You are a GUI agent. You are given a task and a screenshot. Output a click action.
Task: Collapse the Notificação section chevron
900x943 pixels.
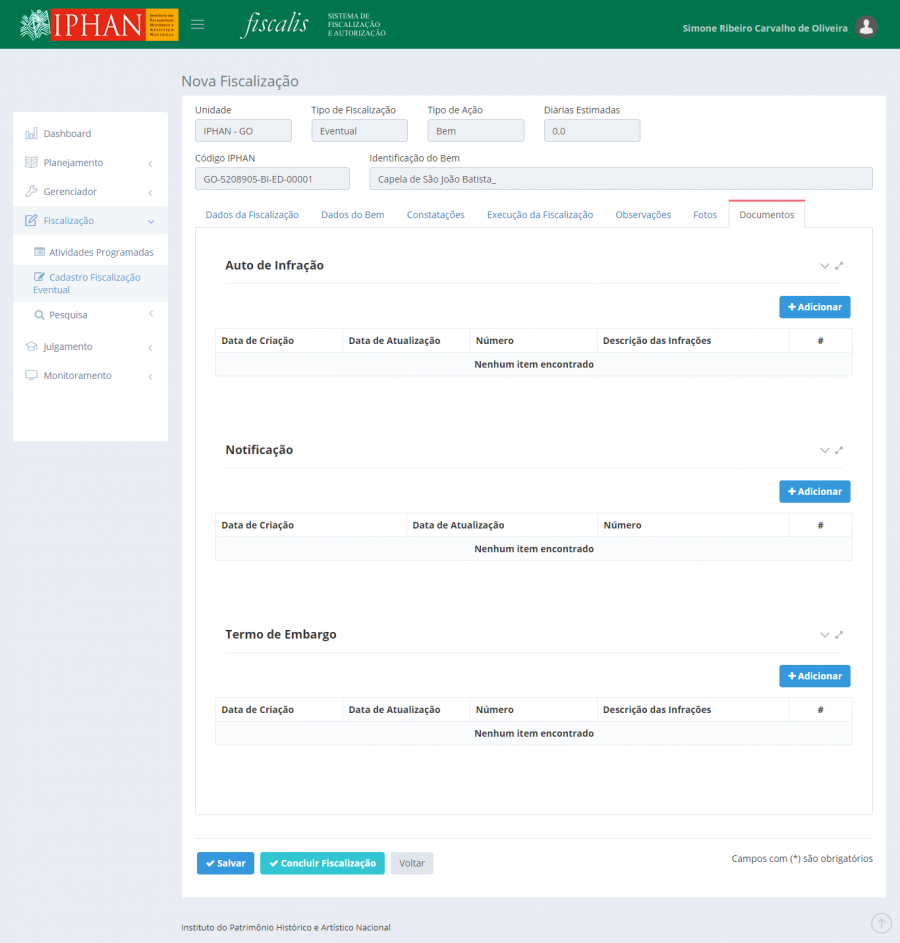click(824, 450)
